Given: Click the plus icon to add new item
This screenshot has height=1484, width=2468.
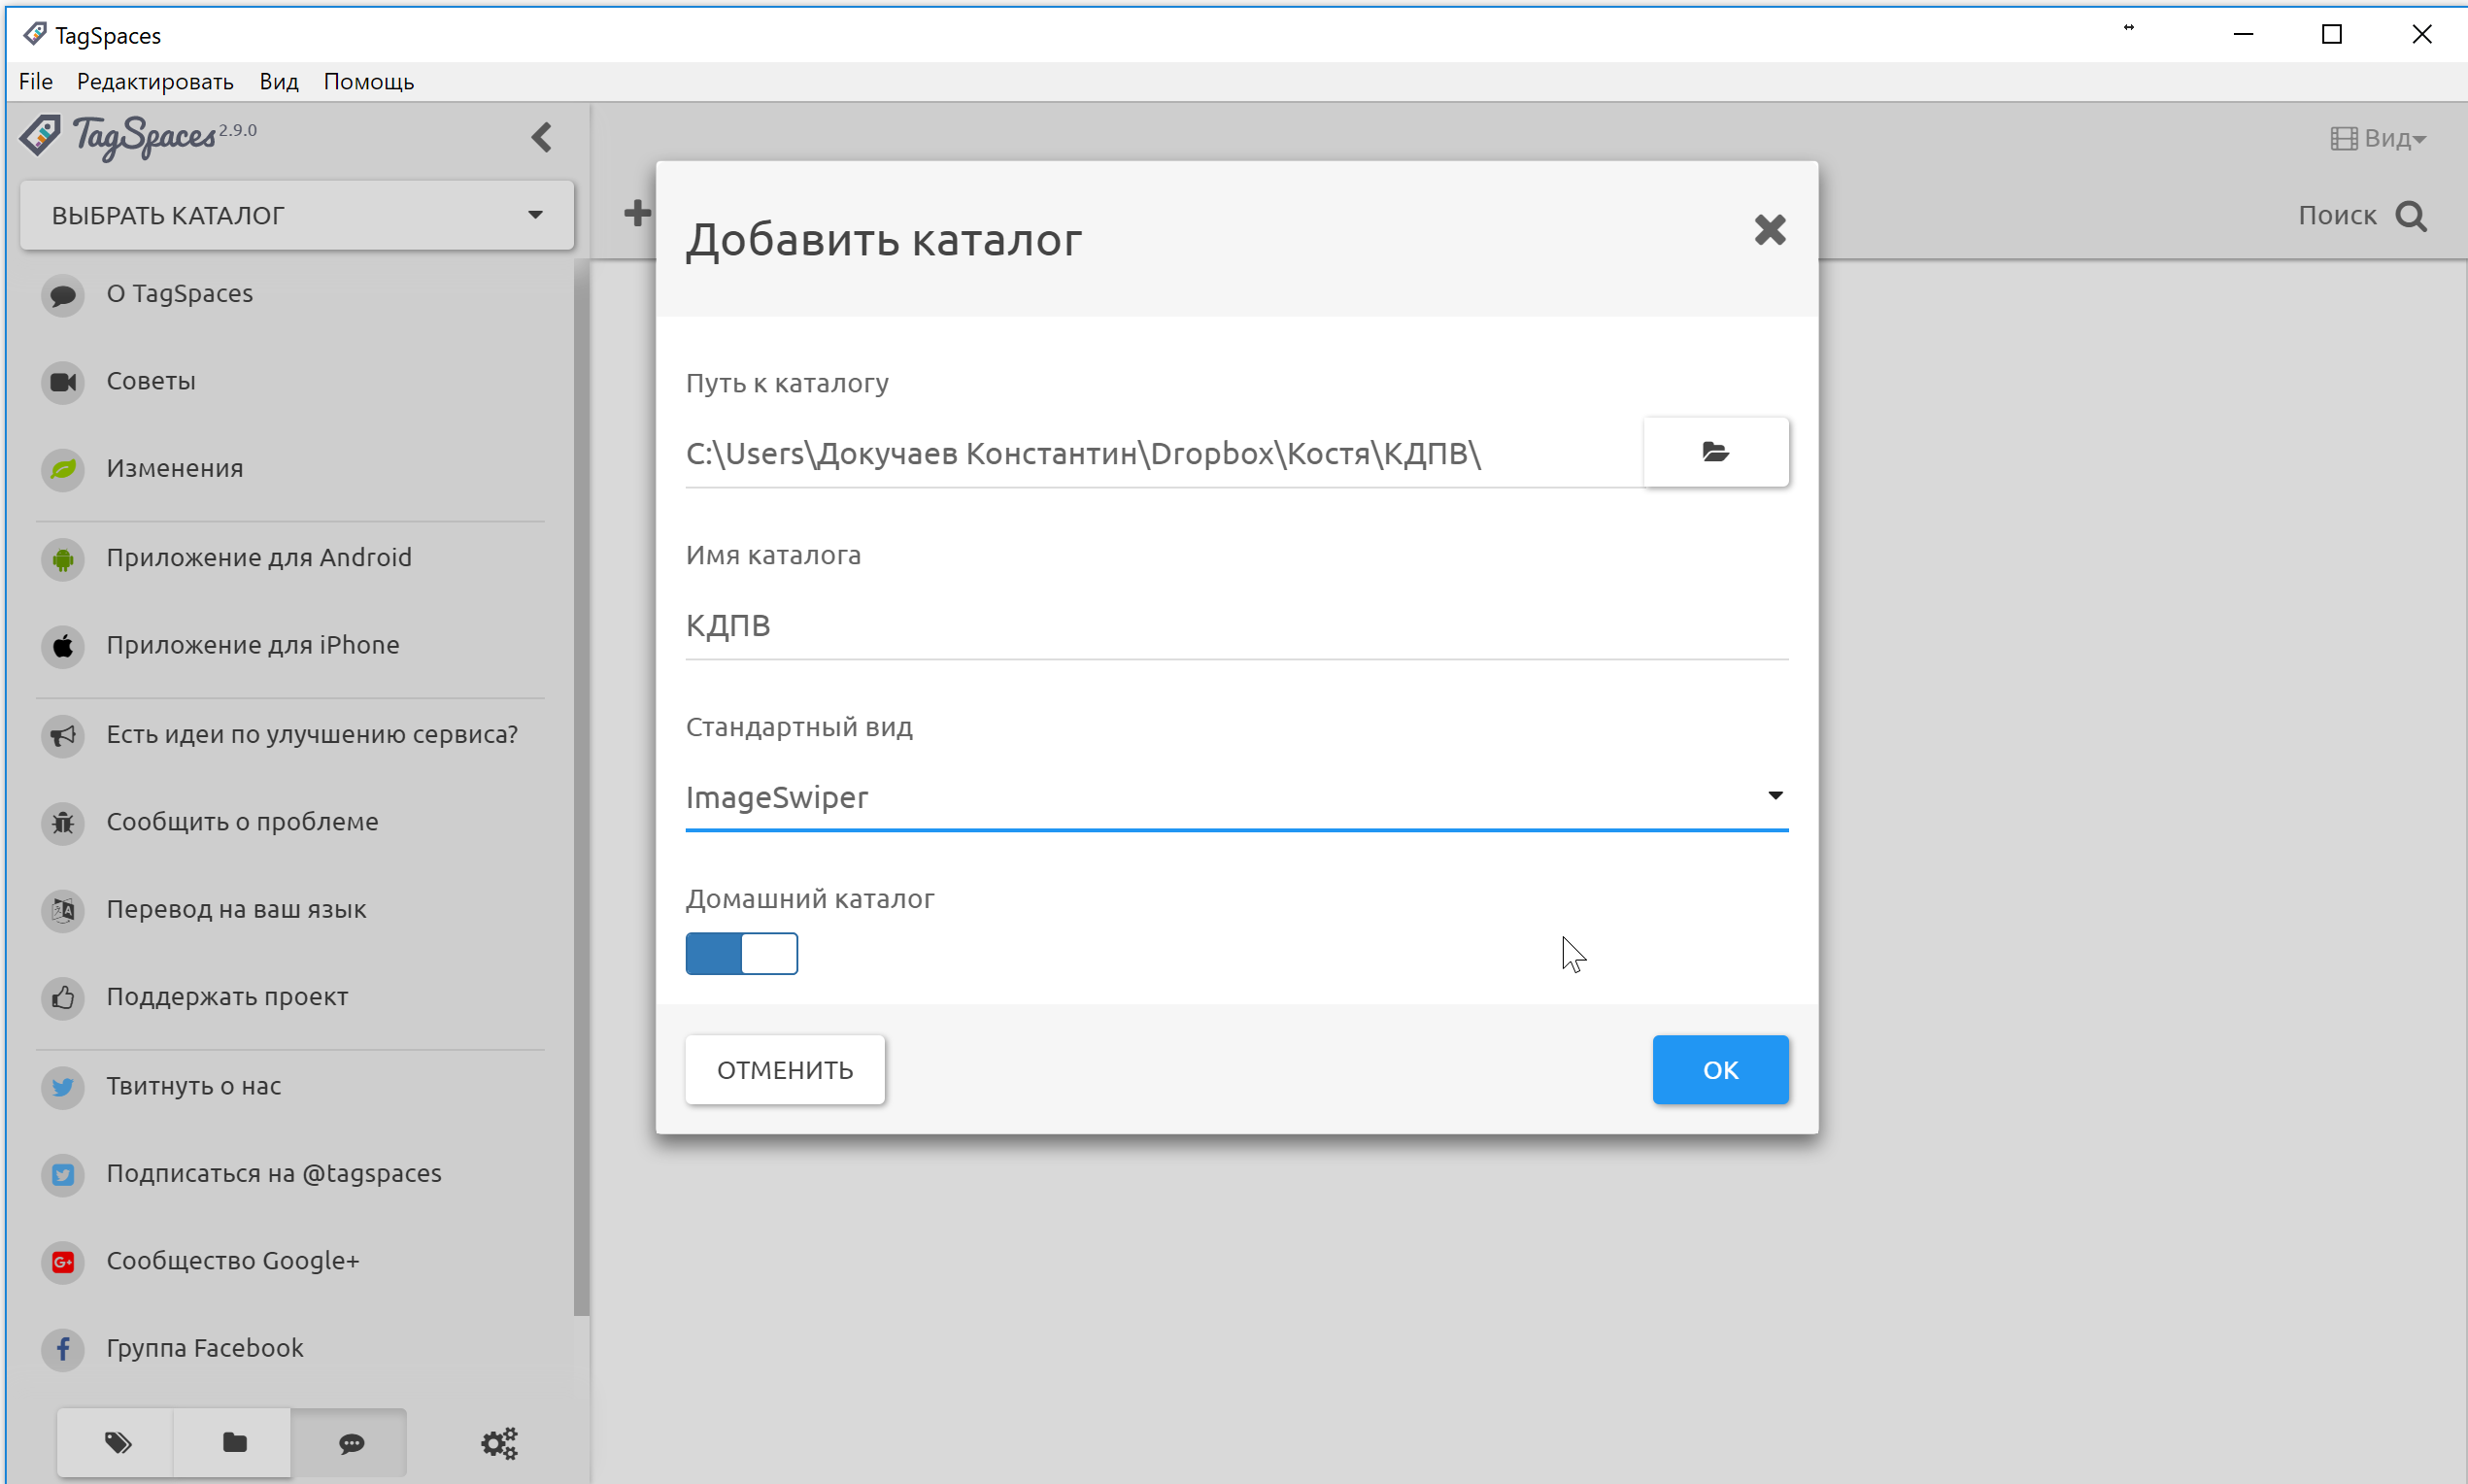Looking at the screenshot, I should (x=637, y=213).
